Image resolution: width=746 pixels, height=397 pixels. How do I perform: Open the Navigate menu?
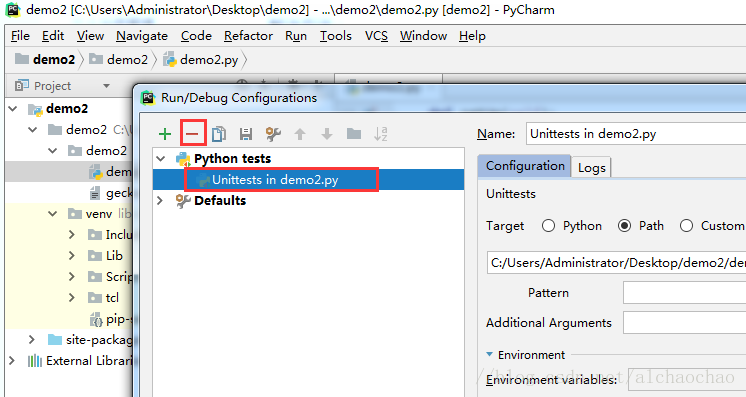pyautogui.click(x=142, y=36)
